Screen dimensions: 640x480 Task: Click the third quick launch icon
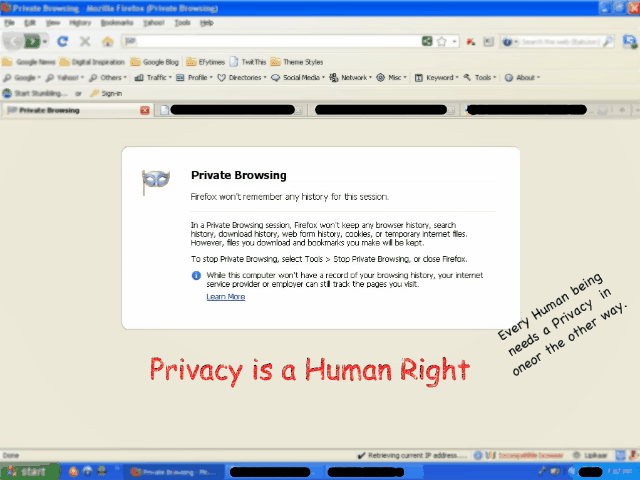pos(102,472)
